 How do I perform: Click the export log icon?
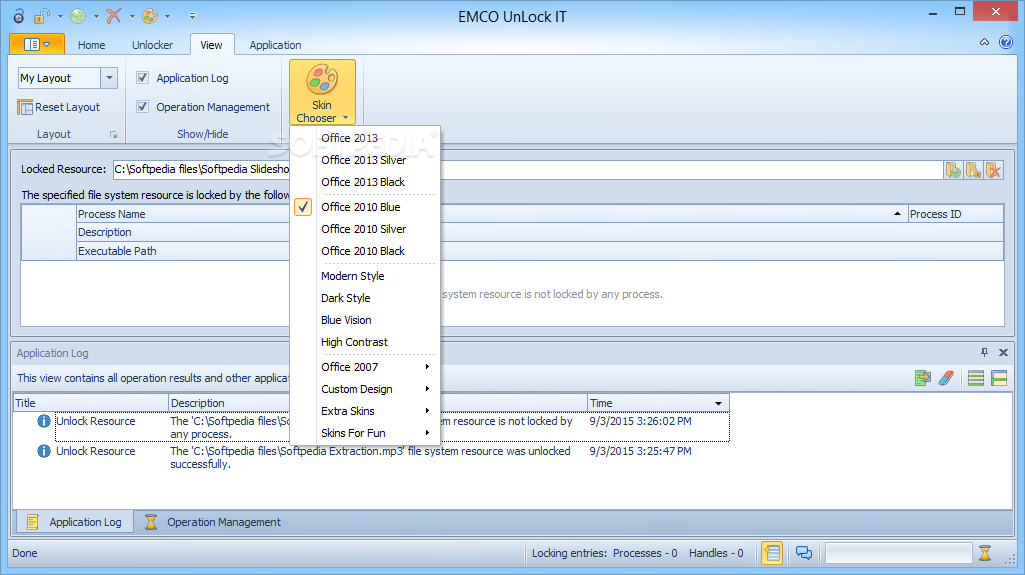(923, 378)
